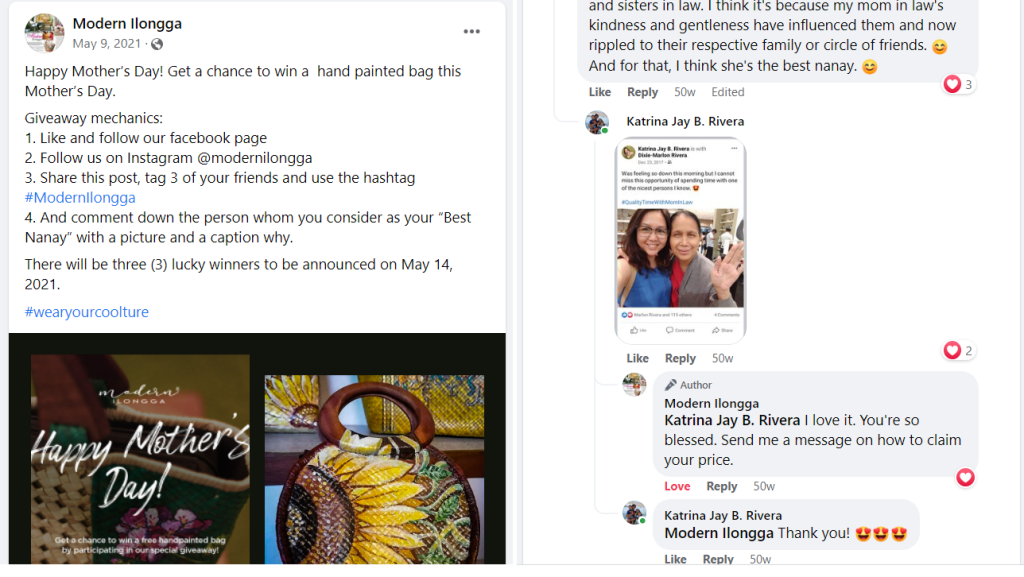Open the screenshot image in Katrina's comment
Viewport: 1024px width, 577px height.
pos(680,240)
